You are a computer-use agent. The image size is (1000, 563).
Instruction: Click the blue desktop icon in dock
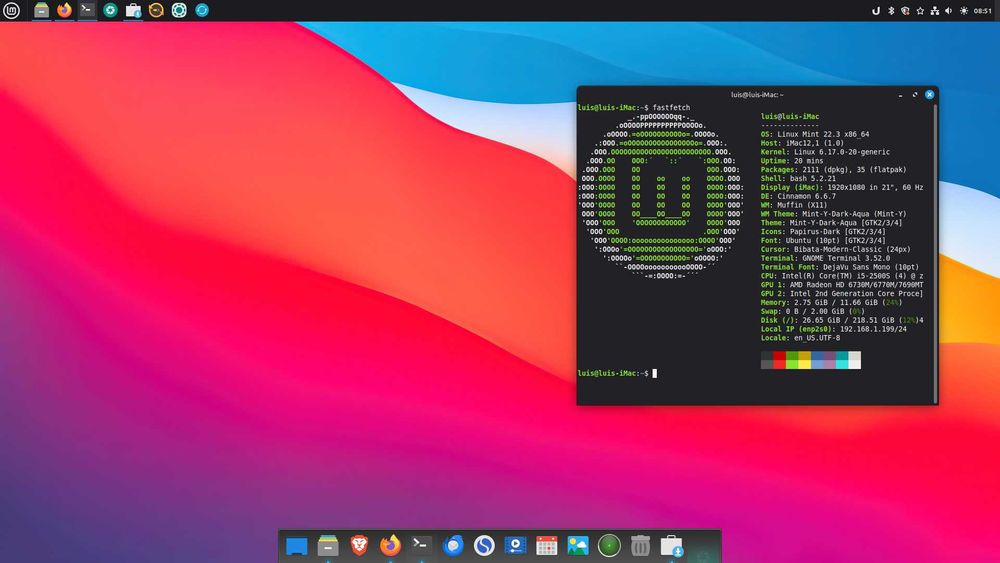tap(297, 546)
